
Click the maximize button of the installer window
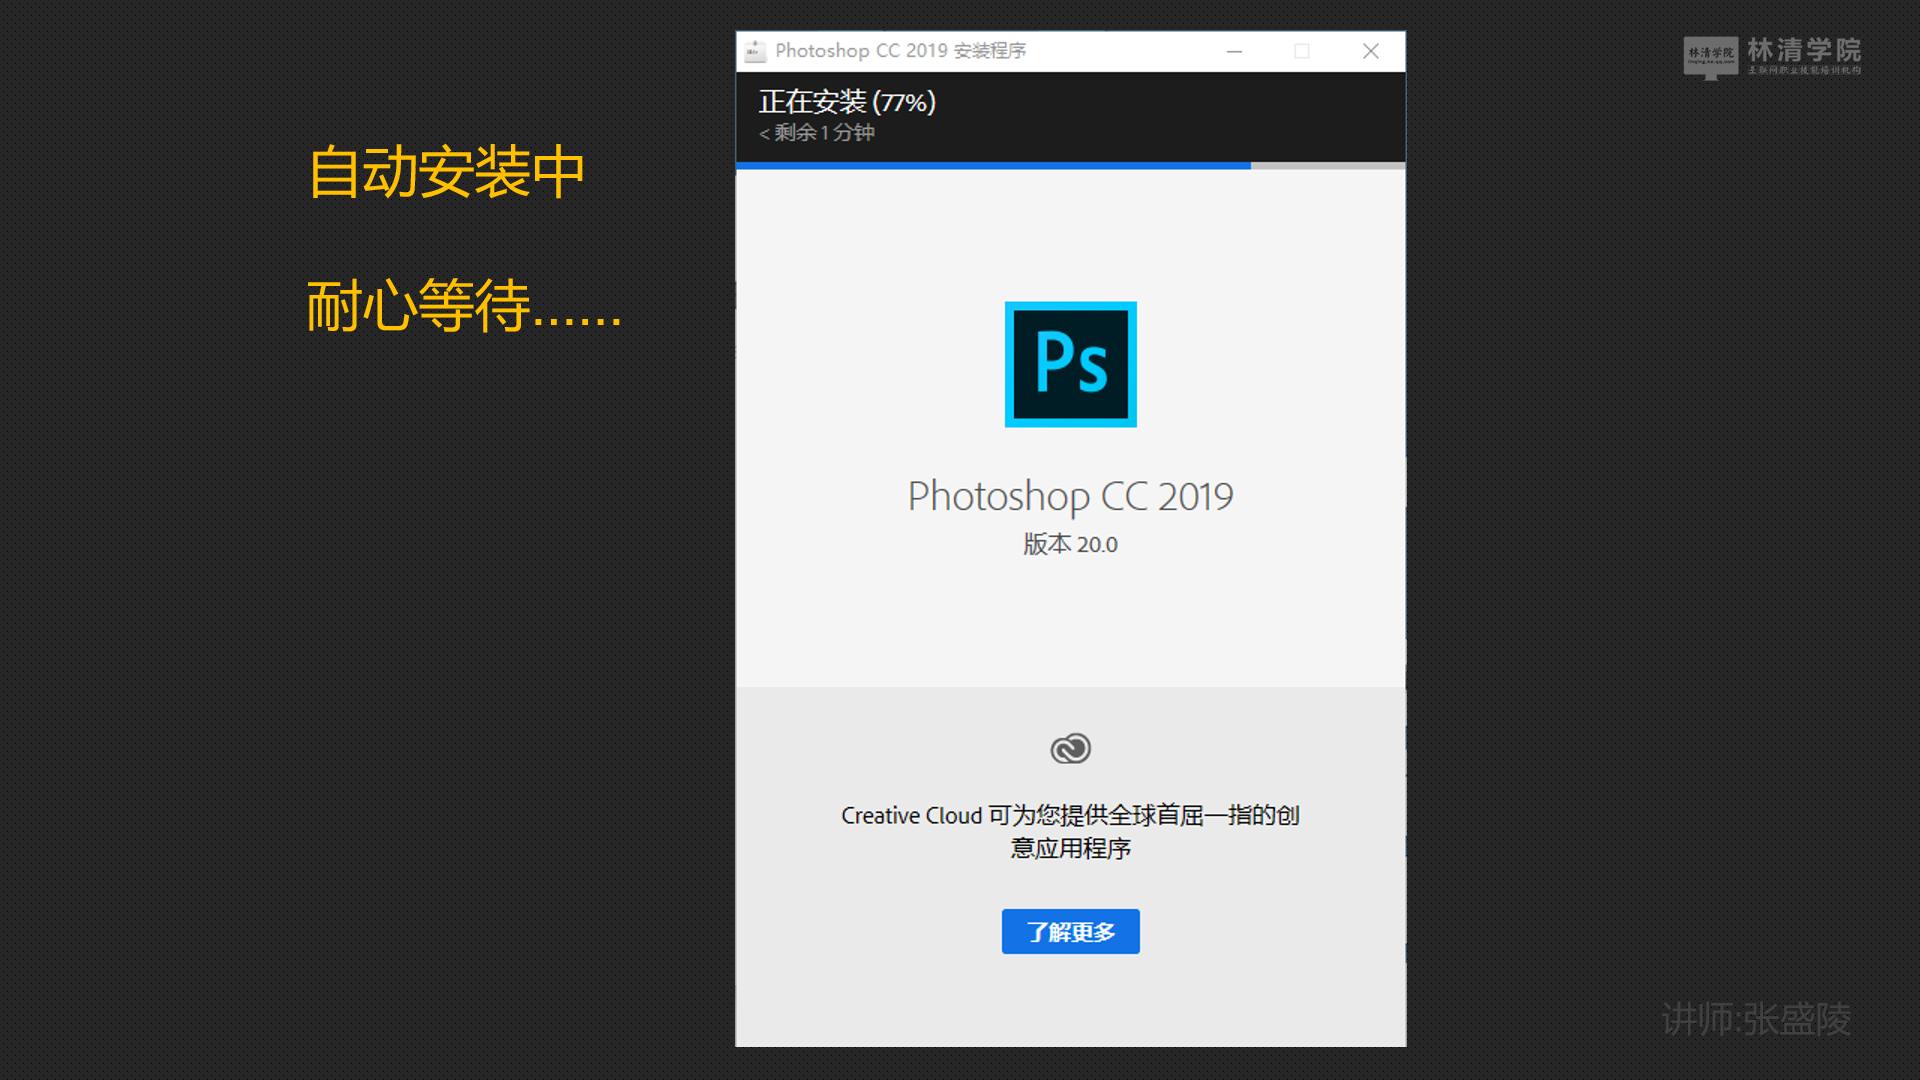[1302, 49]
